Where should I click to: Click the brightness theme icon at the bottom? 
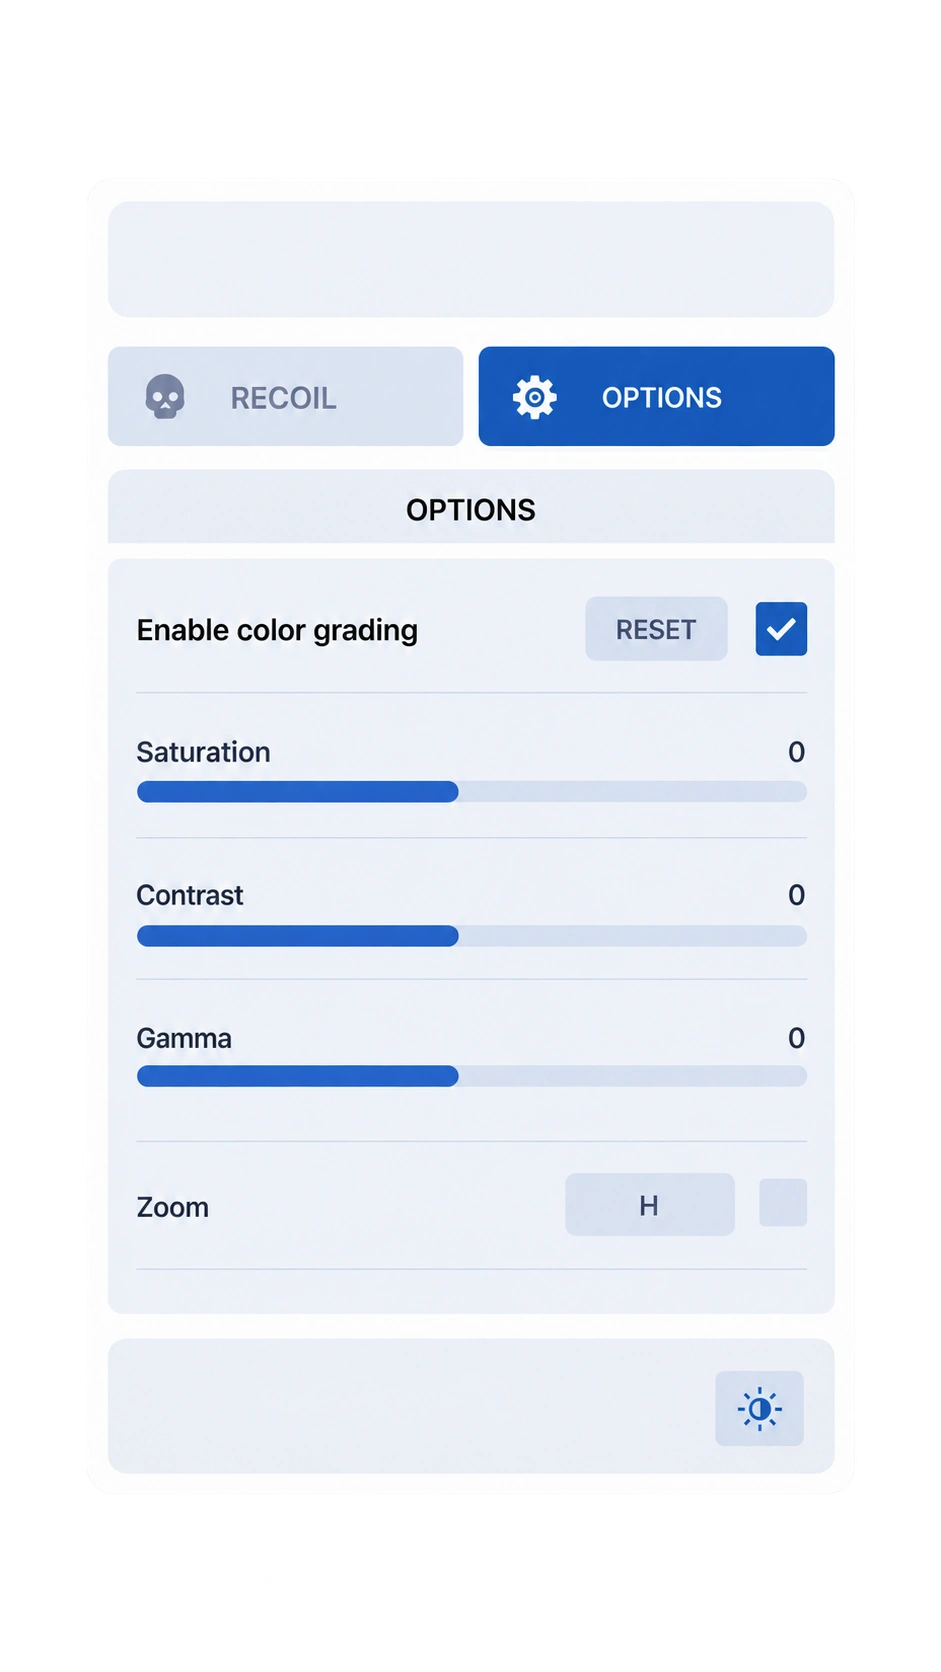[759, 1408]
